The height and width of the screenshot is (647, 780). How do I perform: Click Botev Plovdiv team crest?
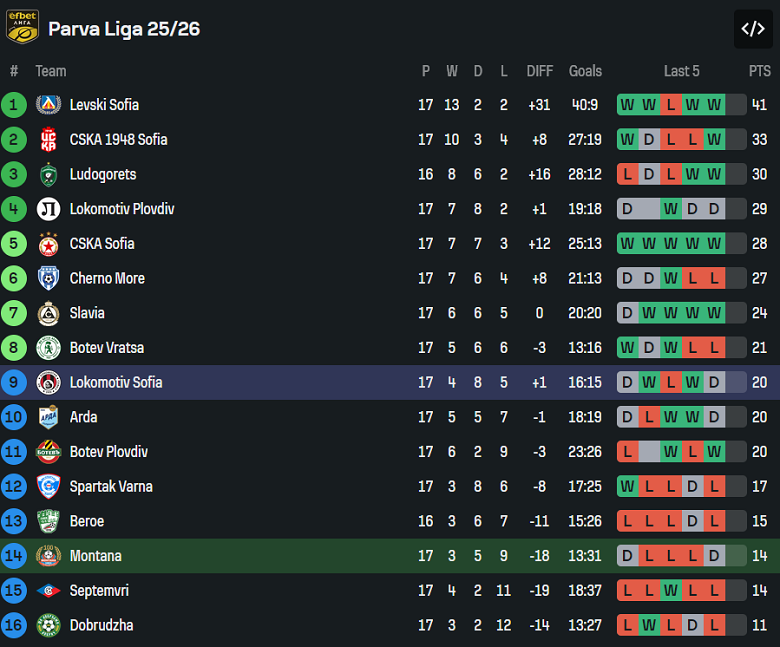click(x=48, y=452)
